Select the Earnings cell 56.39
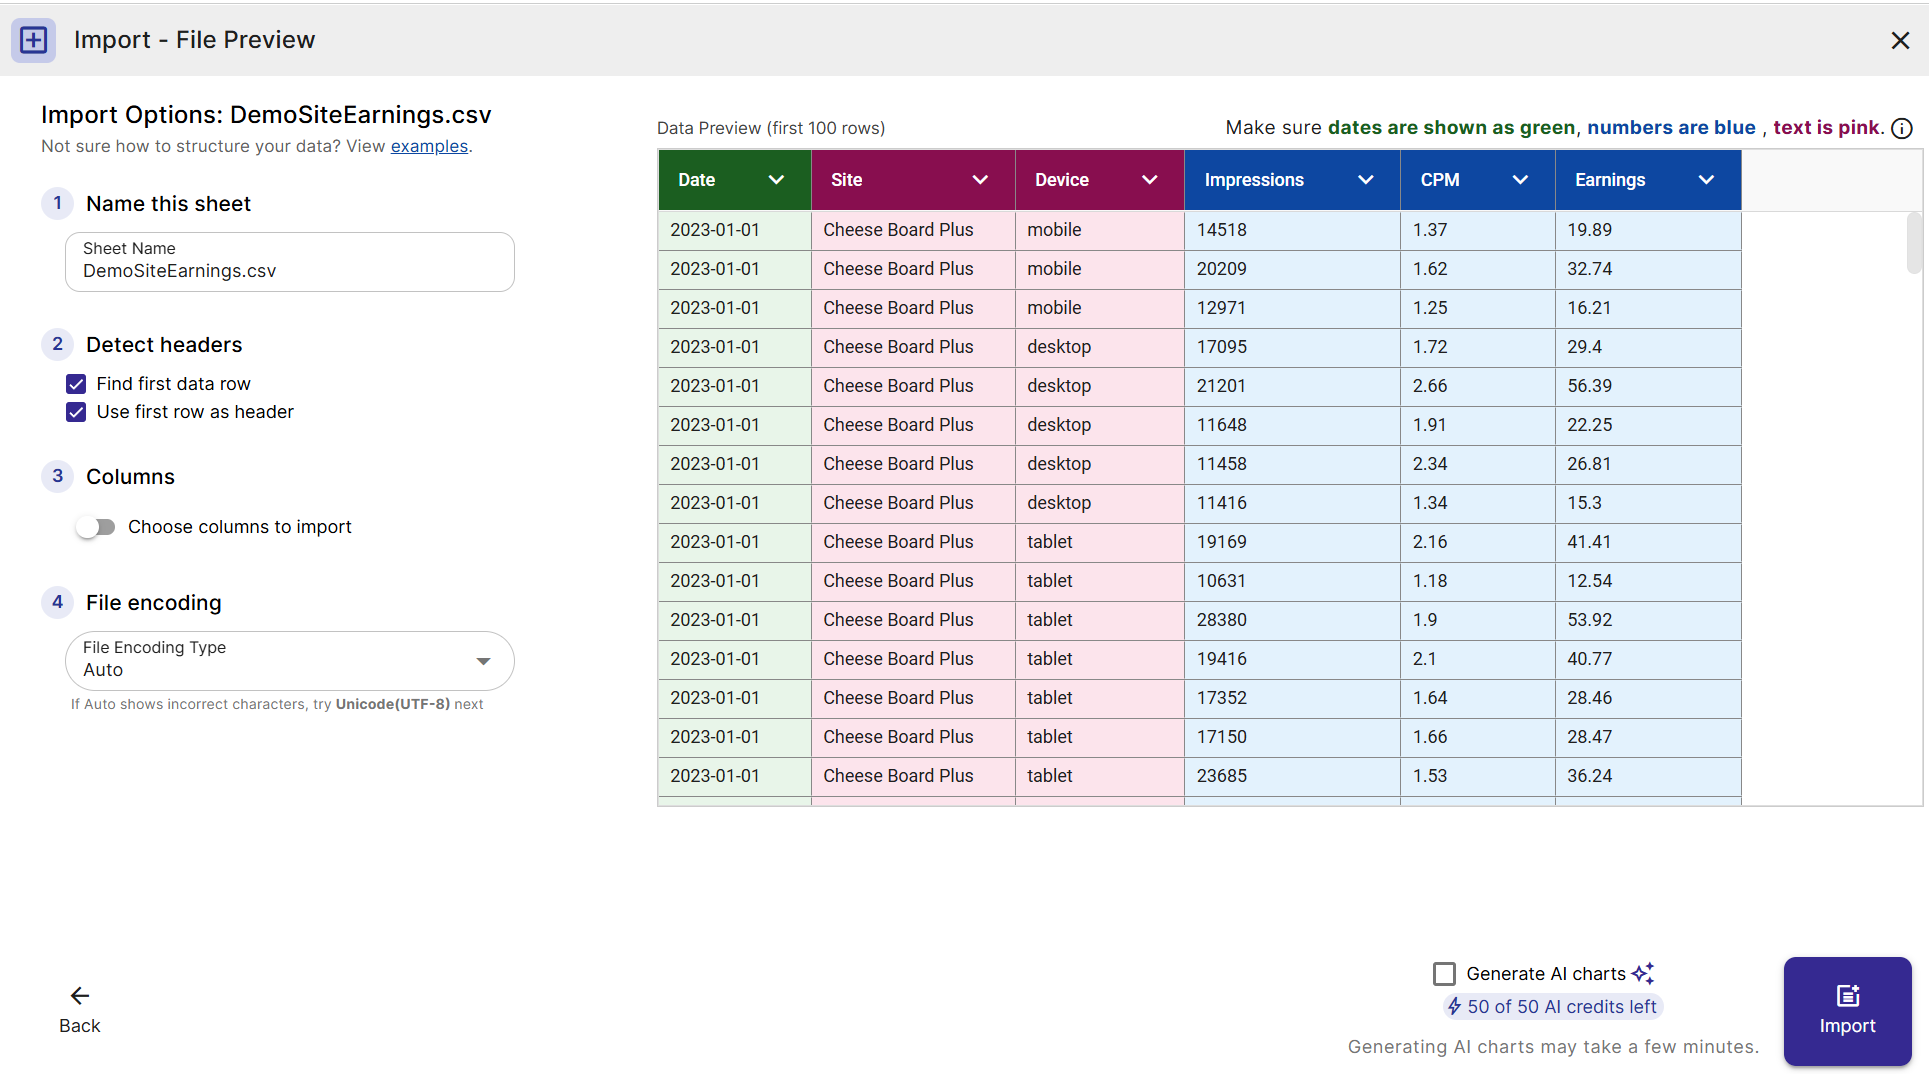The image size is (1929, 1074). 1648,386
